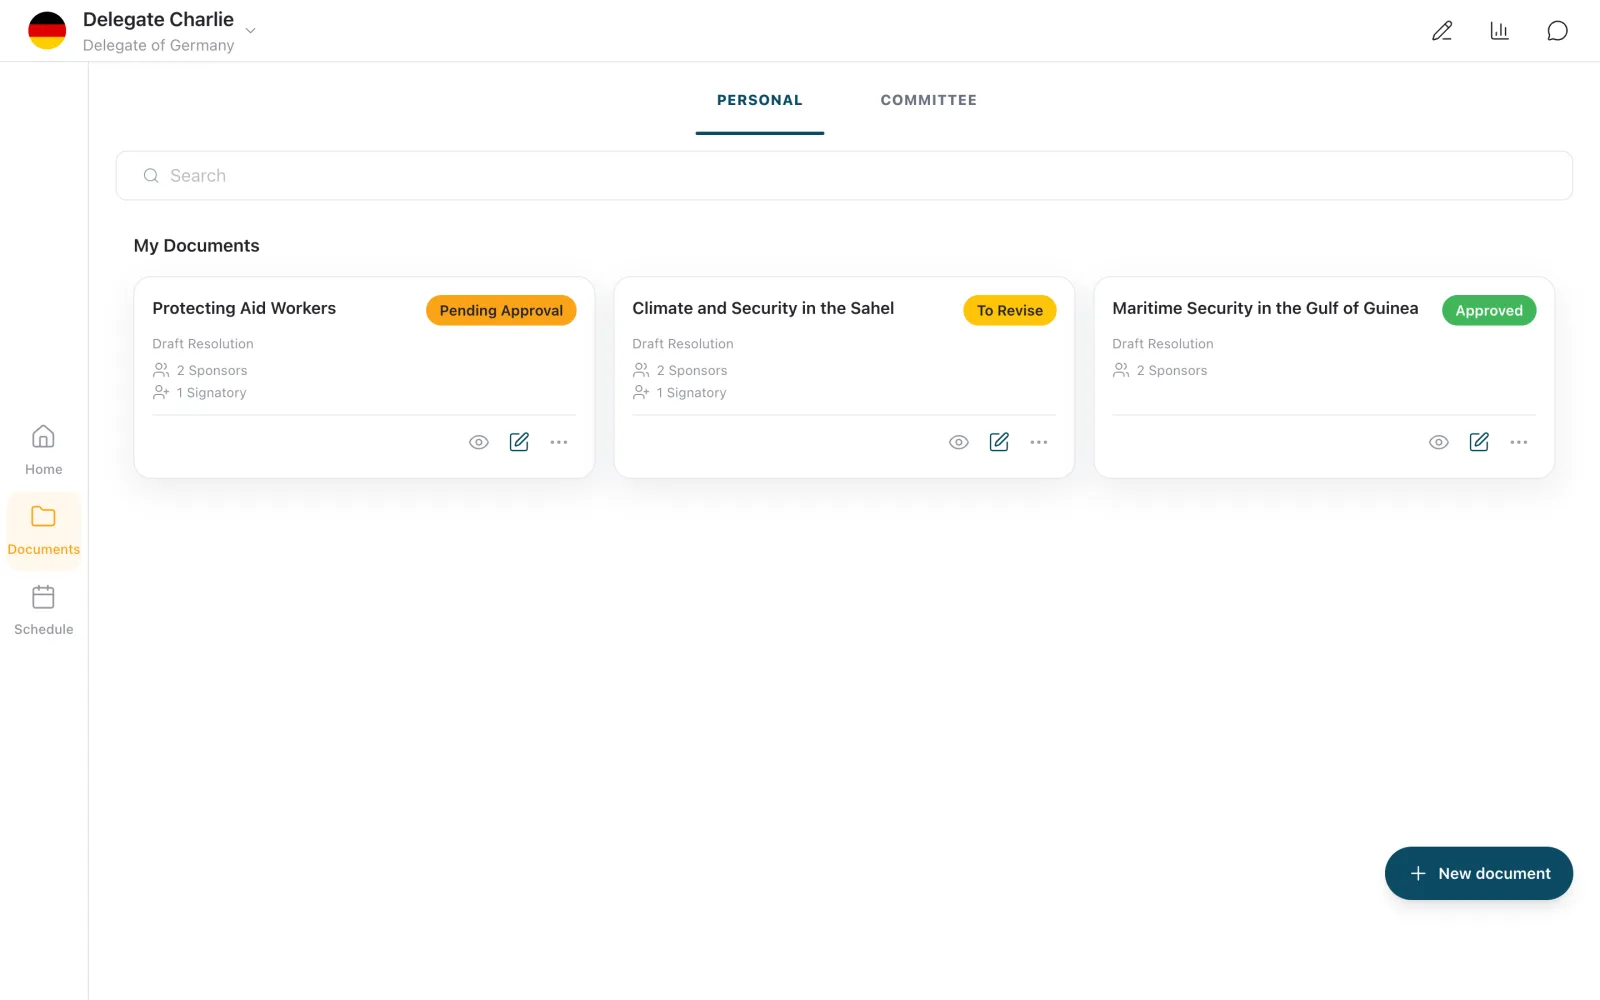Open the chat bubble icon in header
The height and width of the screenshot is (1000, 1600).
pos(1557,31)
